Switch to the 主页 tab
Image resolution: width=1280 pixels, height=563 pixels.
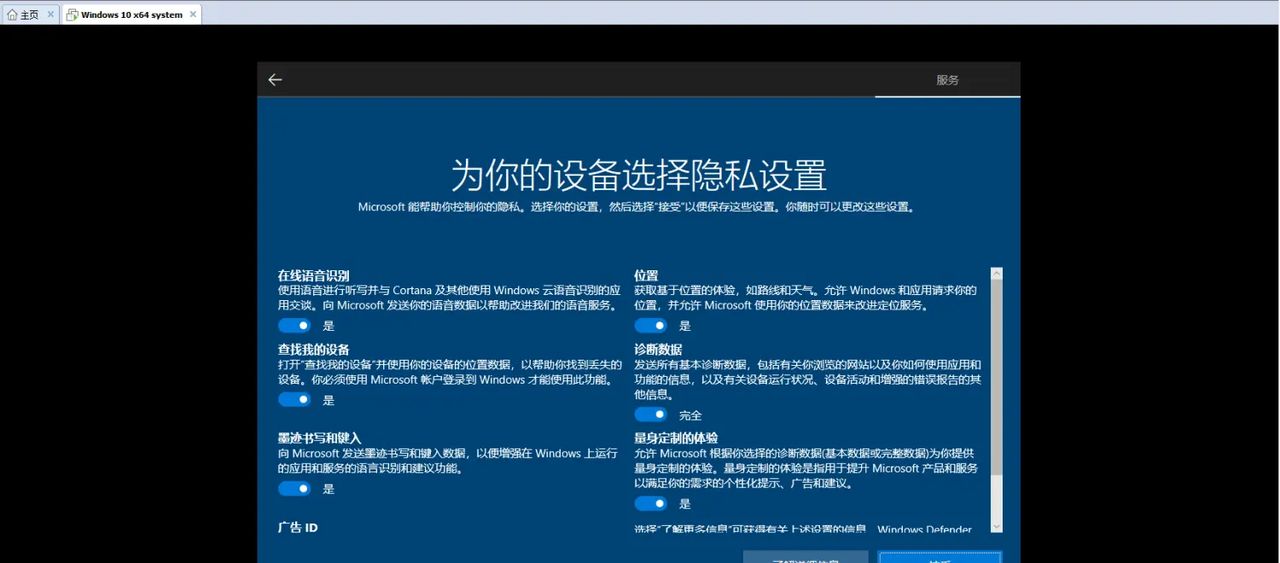coord(29,15)
